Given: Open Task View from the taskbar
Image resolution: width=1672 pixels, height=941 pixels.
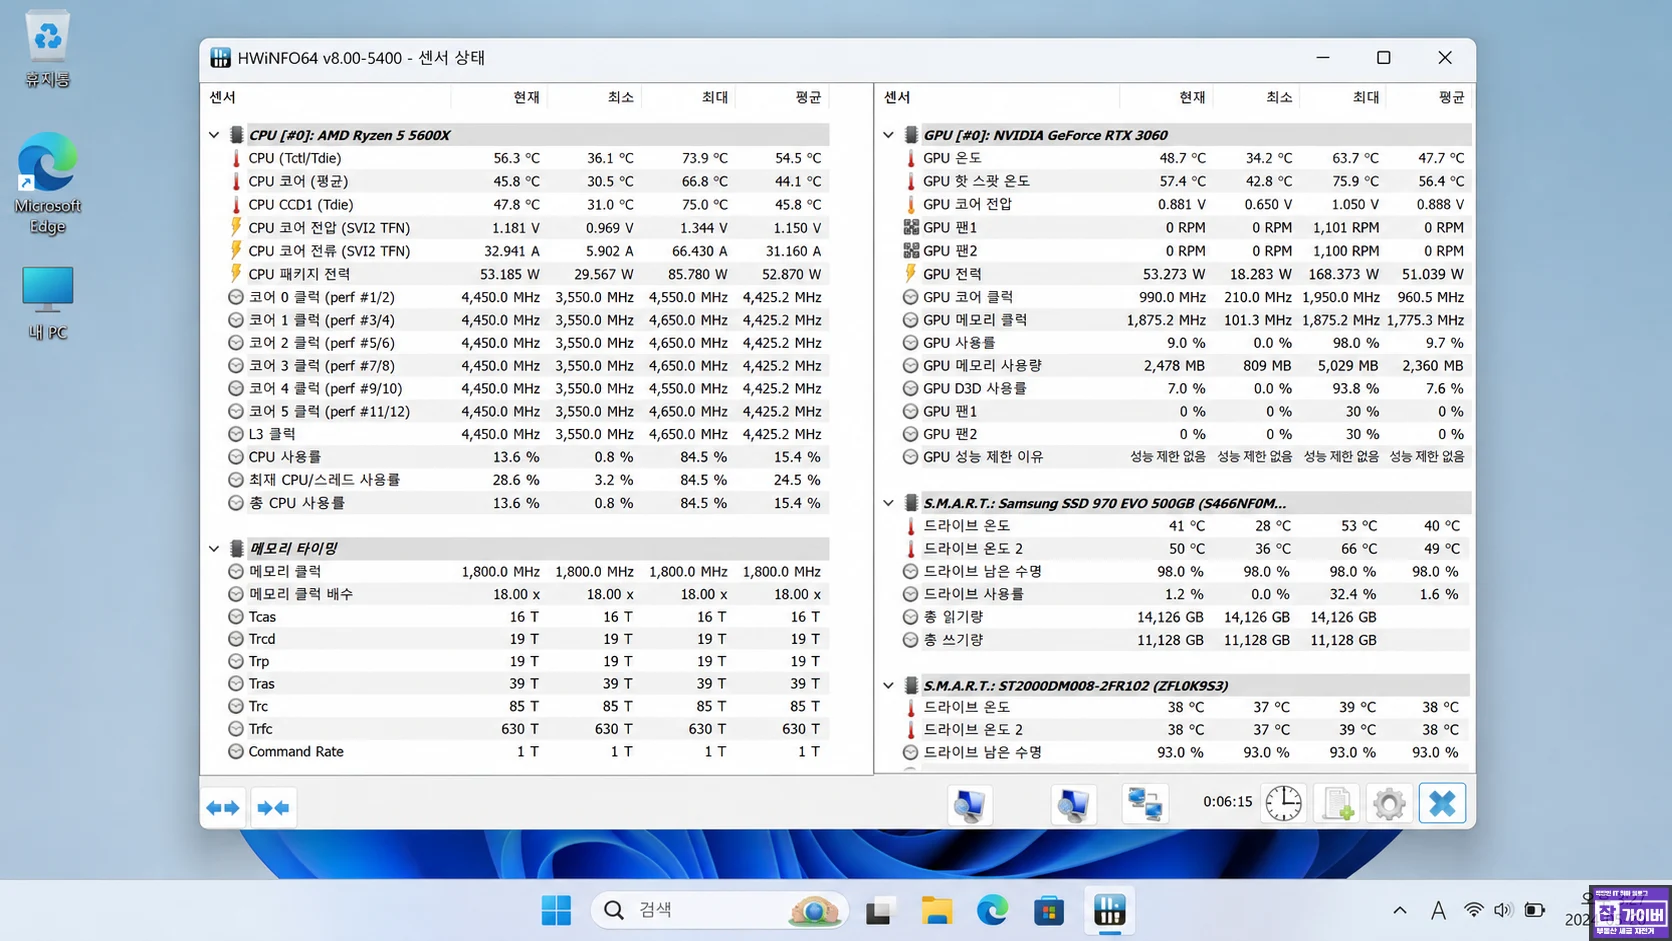Looking at the screenshot, I should (x=879, y=910).
